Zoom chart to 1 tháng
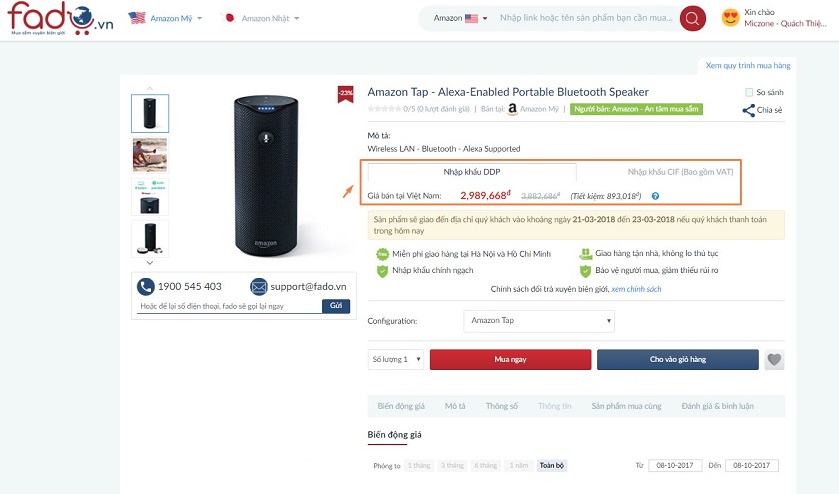 (418, 466)
